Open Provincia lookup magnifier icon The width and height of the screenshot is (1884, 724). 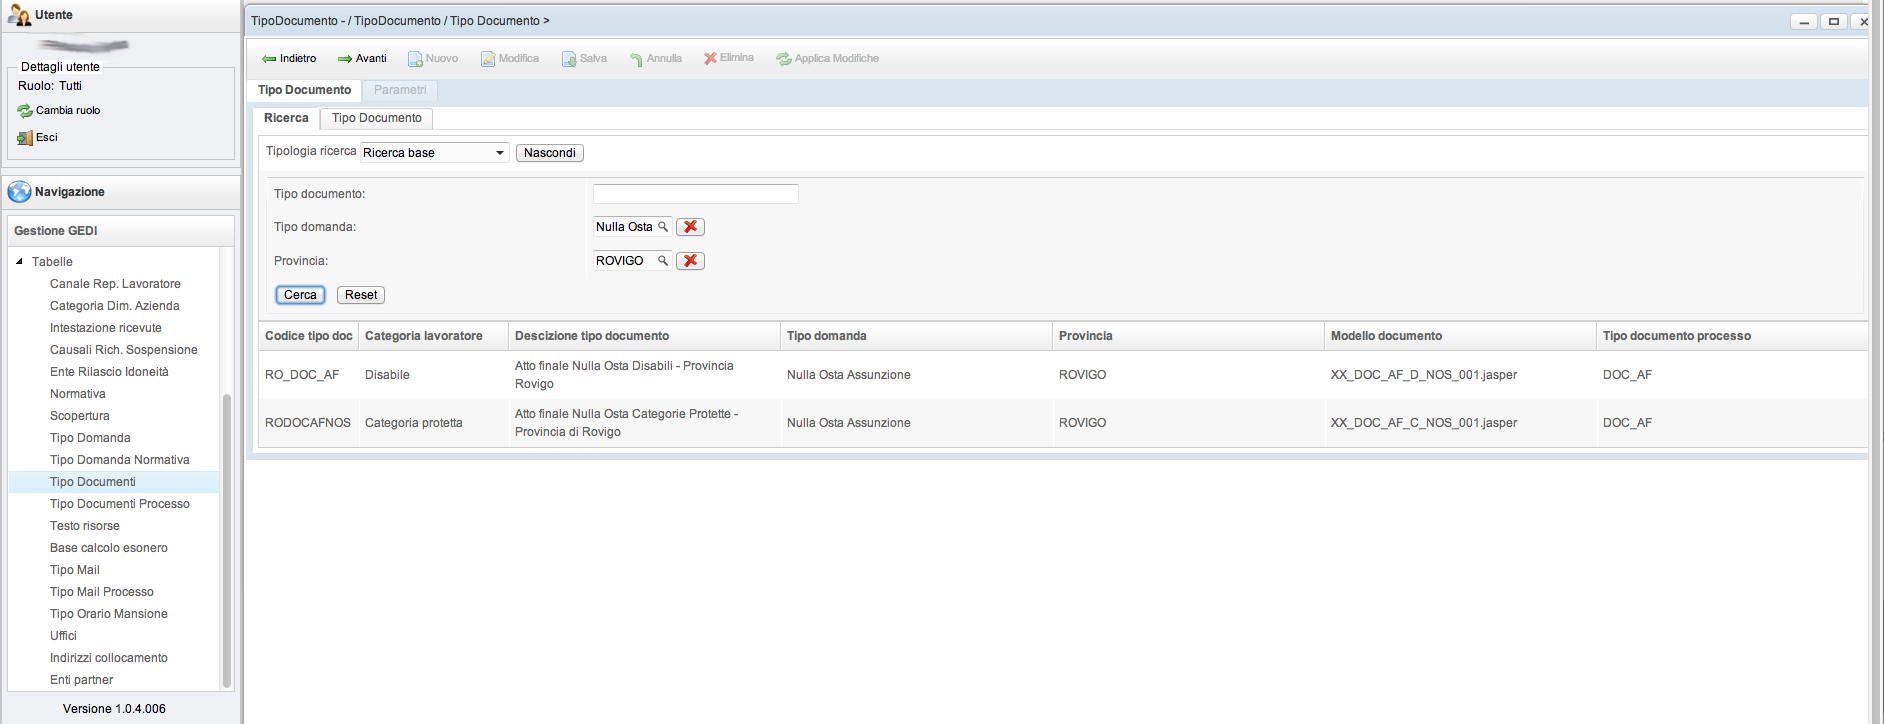[662, 261]
